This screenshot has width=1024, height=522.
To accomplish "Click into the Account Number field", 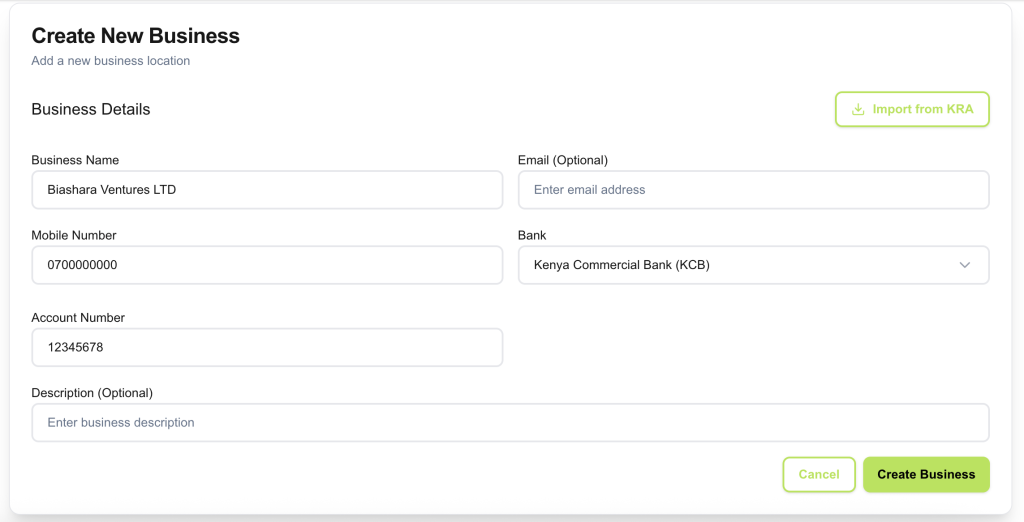I will 267,348.
